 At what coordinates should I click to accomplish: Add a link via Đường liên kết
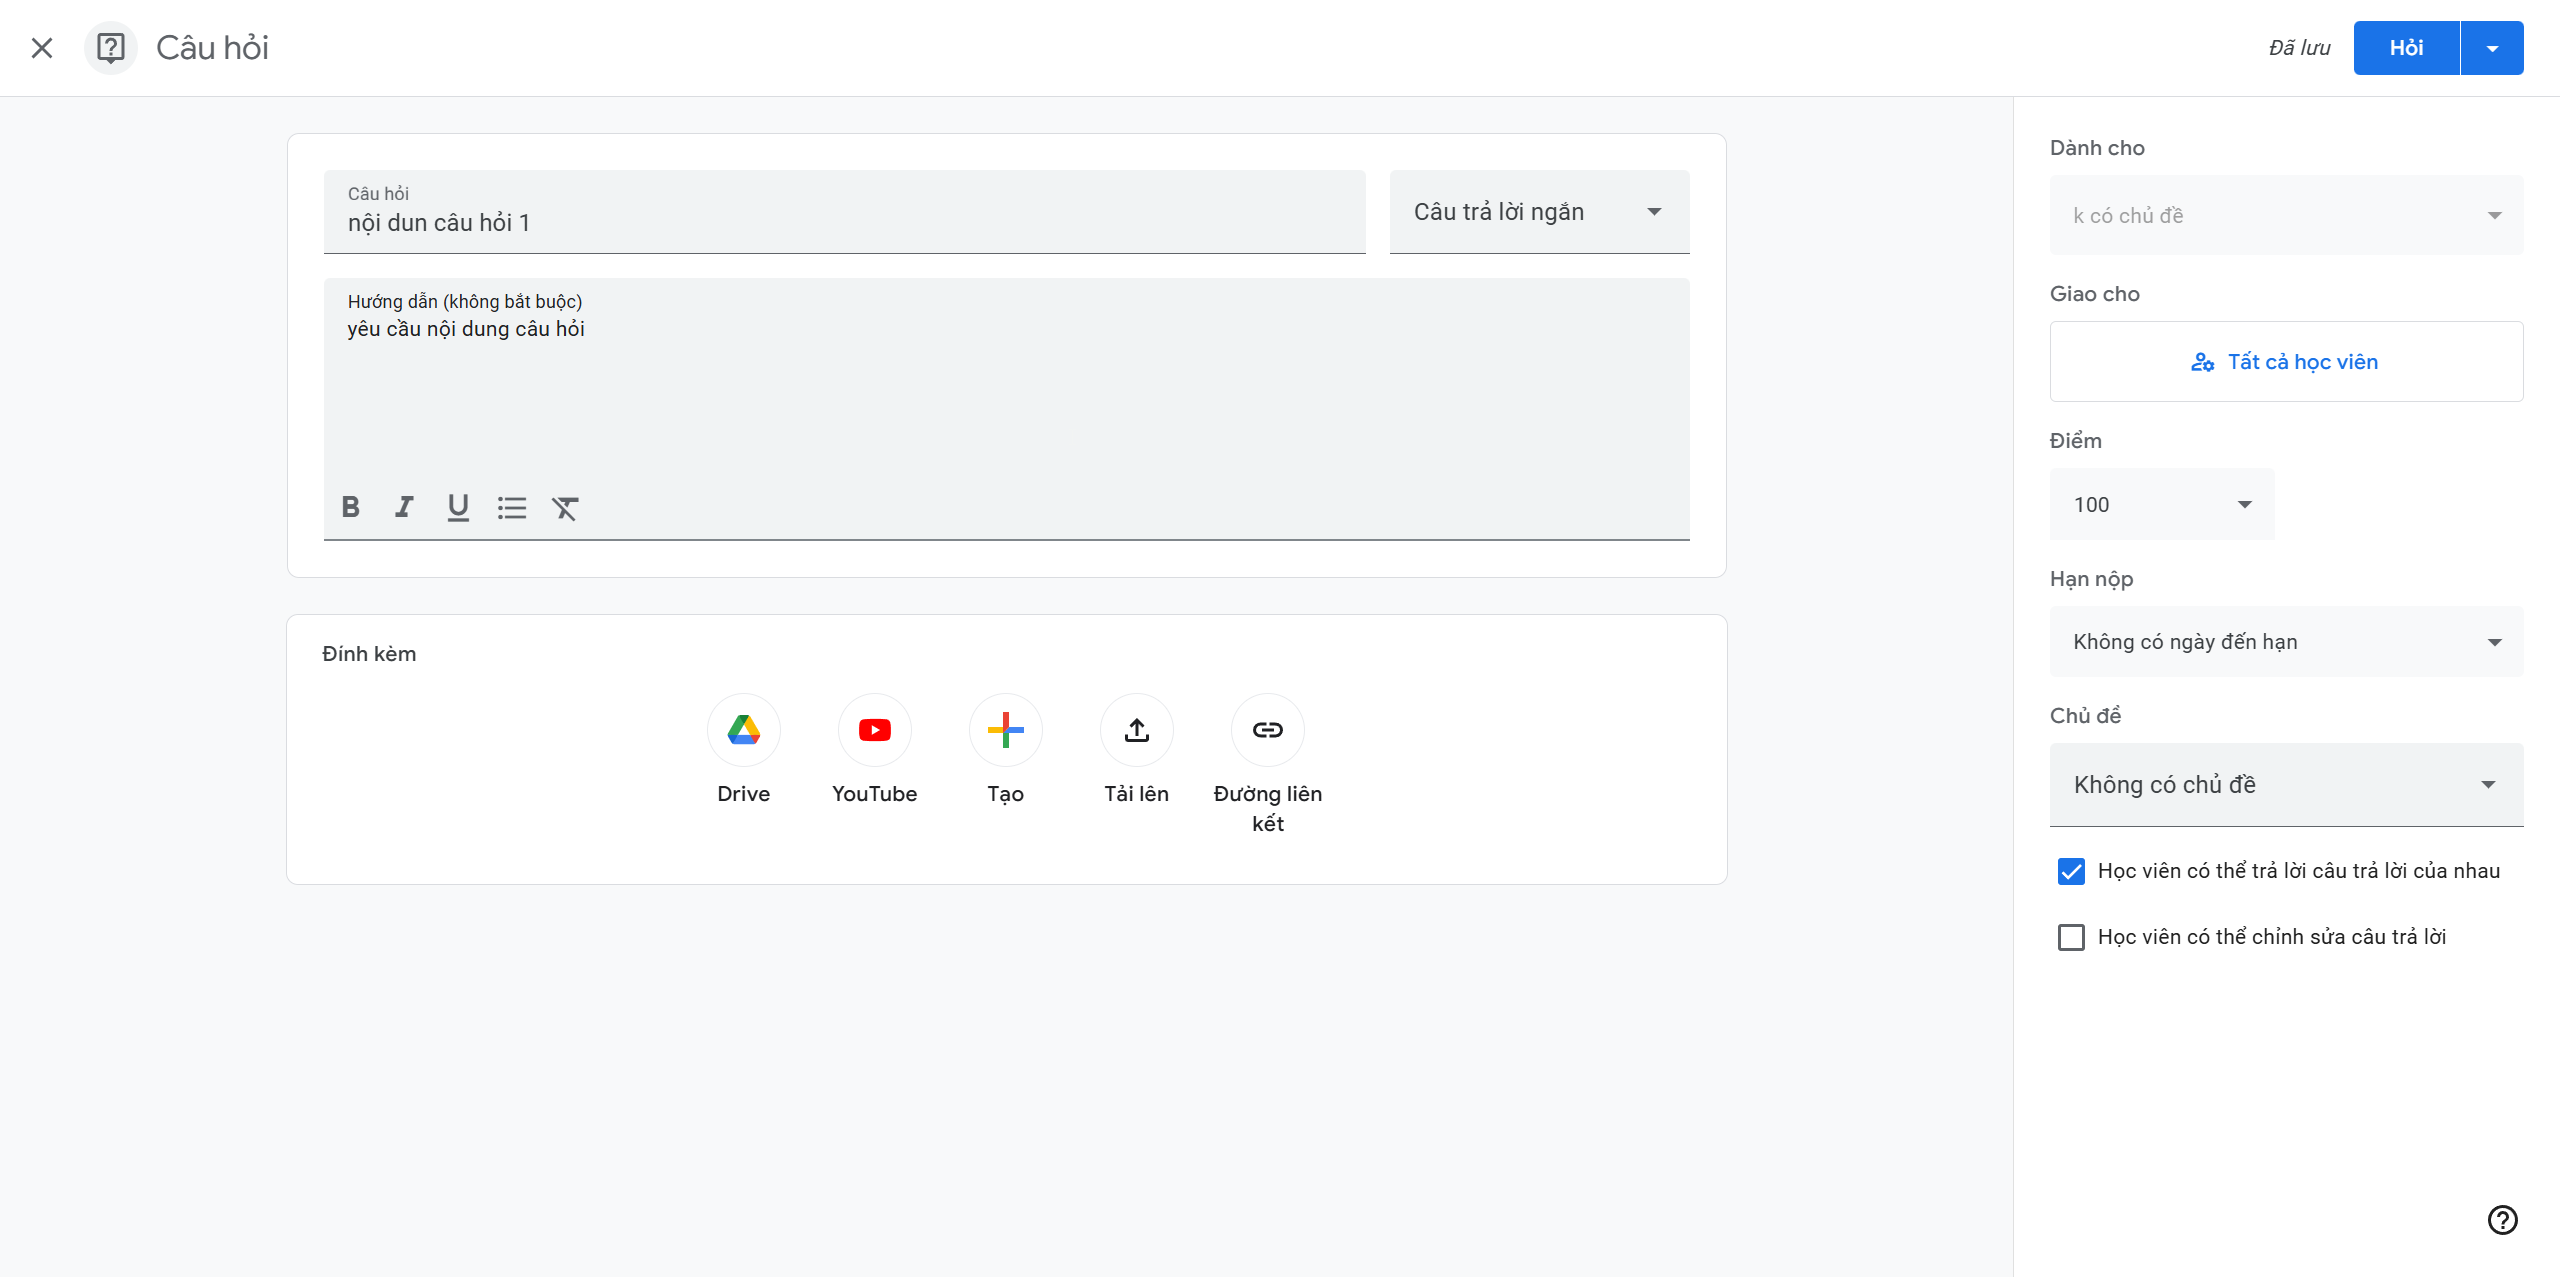point(1267,730)
